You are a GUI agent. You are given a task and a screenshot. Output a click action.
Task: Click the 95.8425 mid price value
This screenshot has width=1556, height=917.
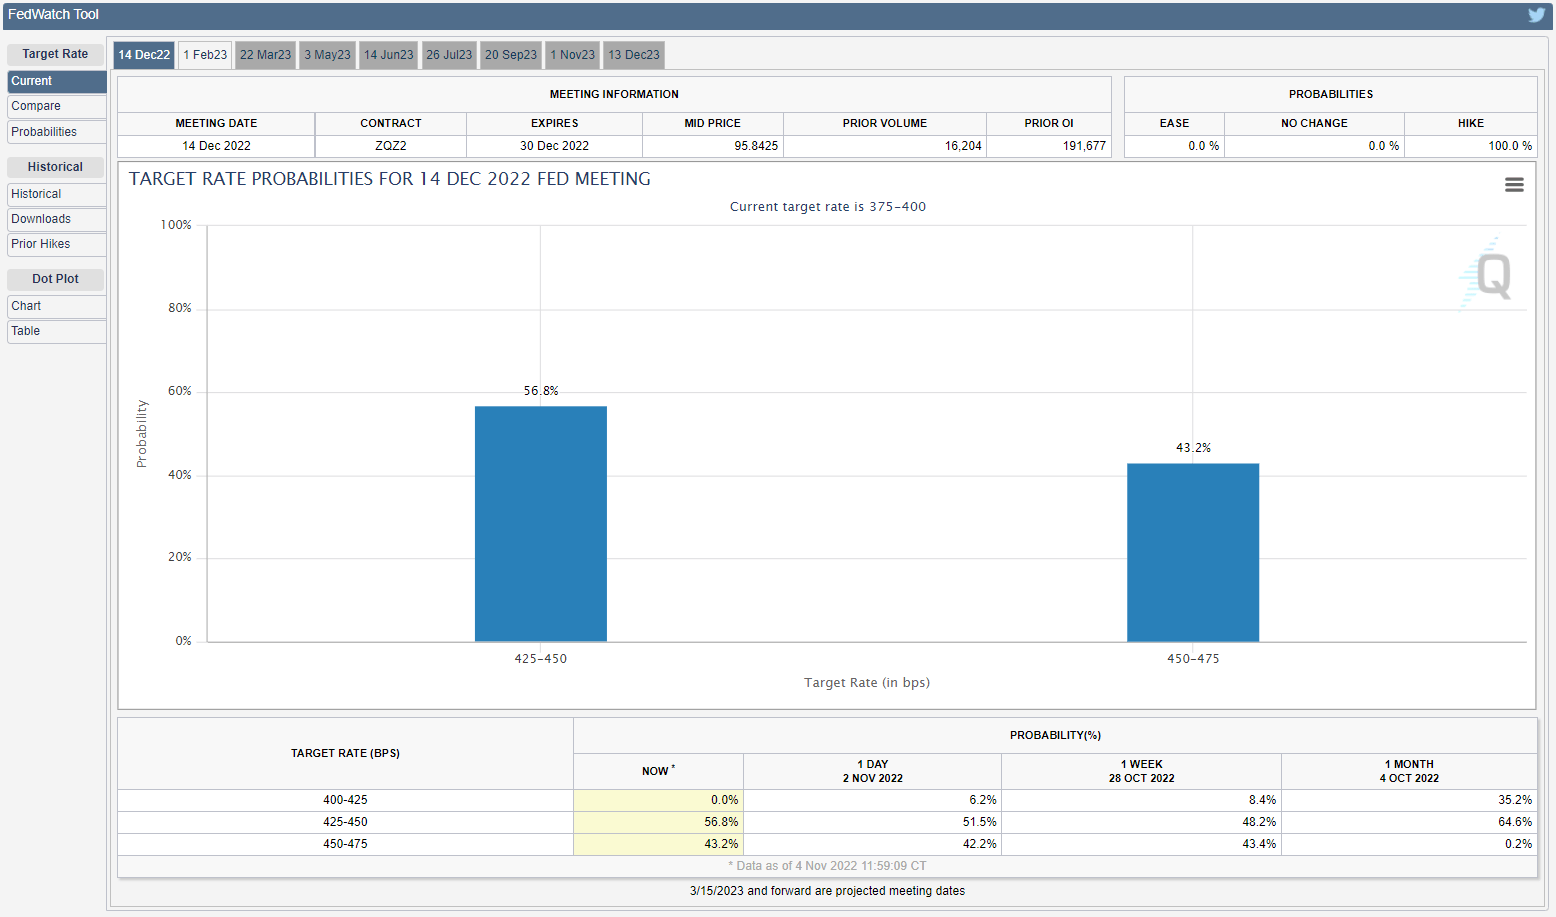pyautogui.click(x=756, y=146)
